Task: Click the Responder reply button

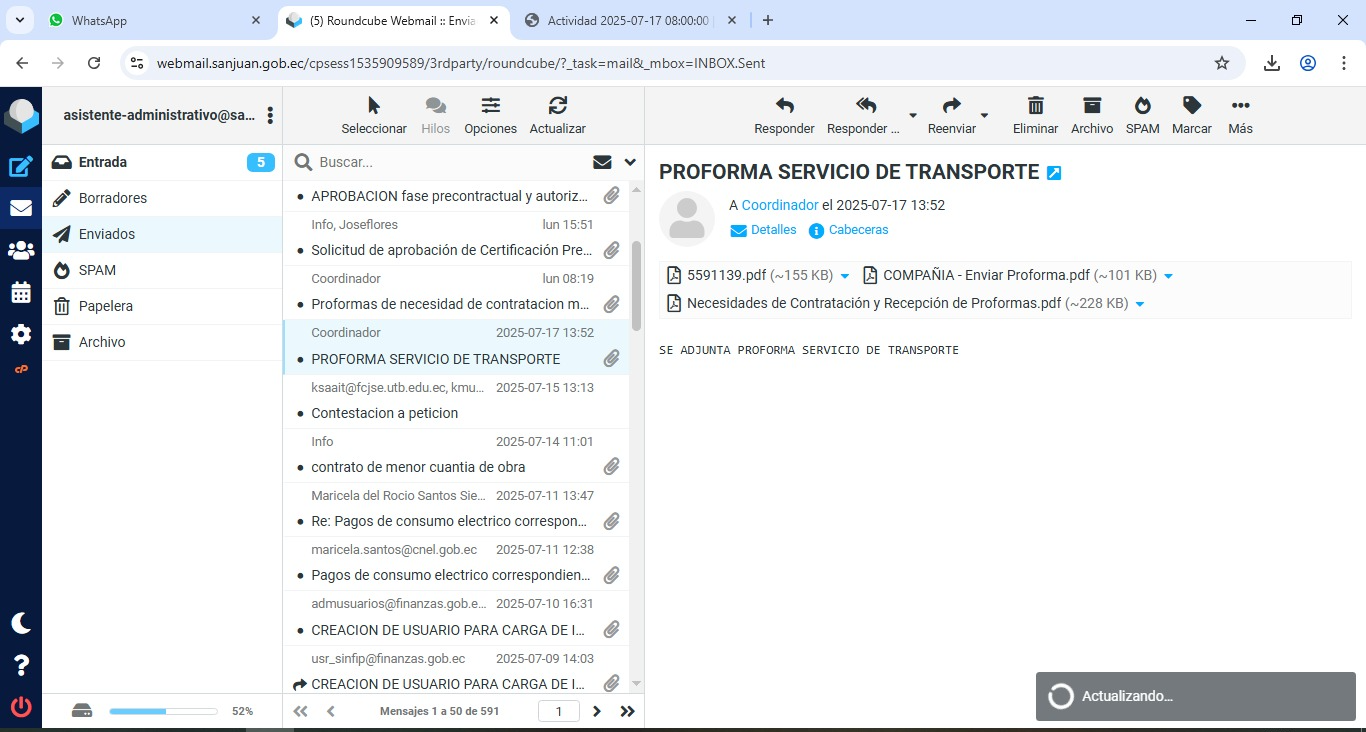Action: [784, 115]
